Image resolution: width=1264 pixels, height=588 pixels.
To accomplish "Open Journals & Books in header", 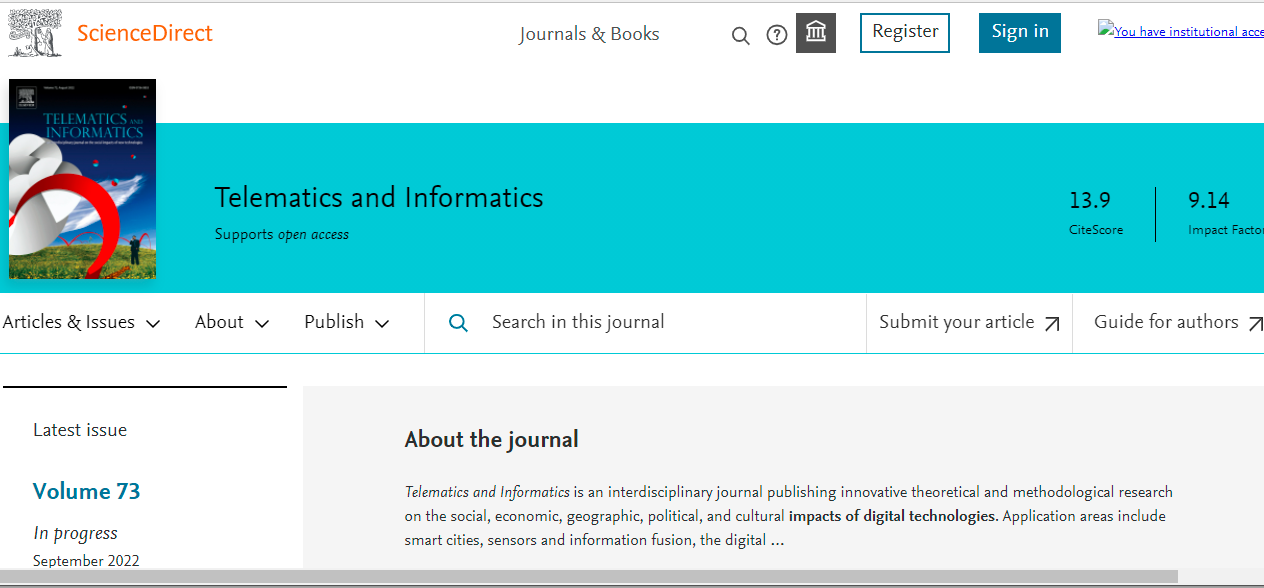I will 589,34.
